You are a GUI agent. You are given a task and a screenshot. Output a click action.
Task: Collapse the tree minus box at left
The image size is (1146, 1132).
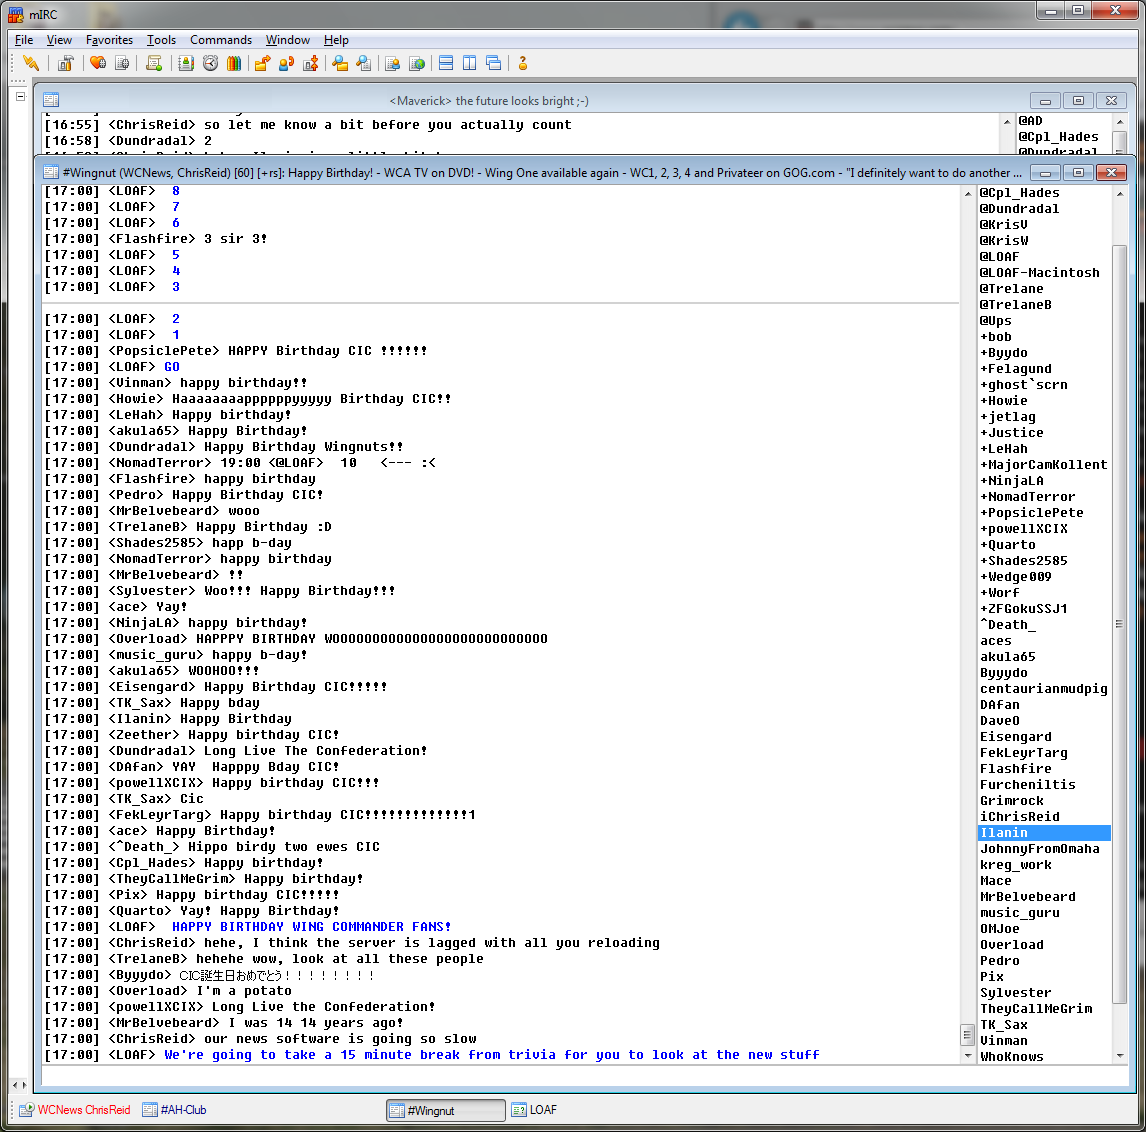(x=20, y=97)
